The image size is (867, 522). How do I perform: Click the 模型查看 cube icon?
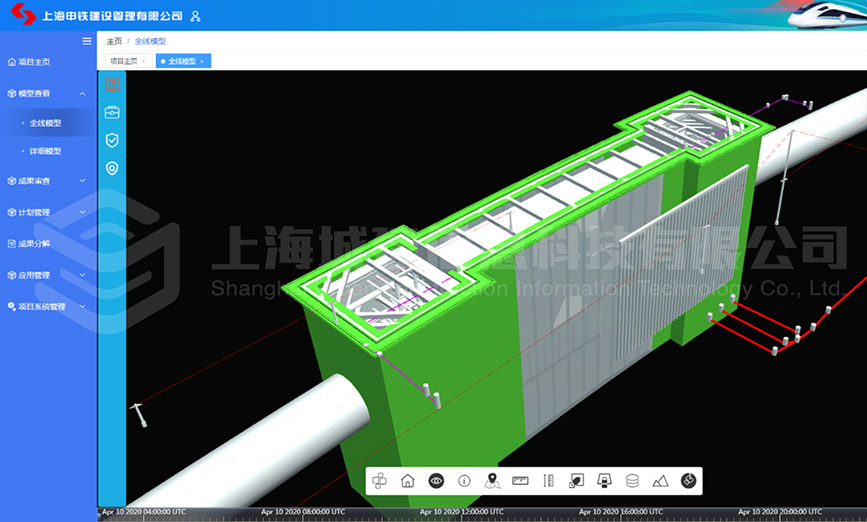tap(12, 93)
